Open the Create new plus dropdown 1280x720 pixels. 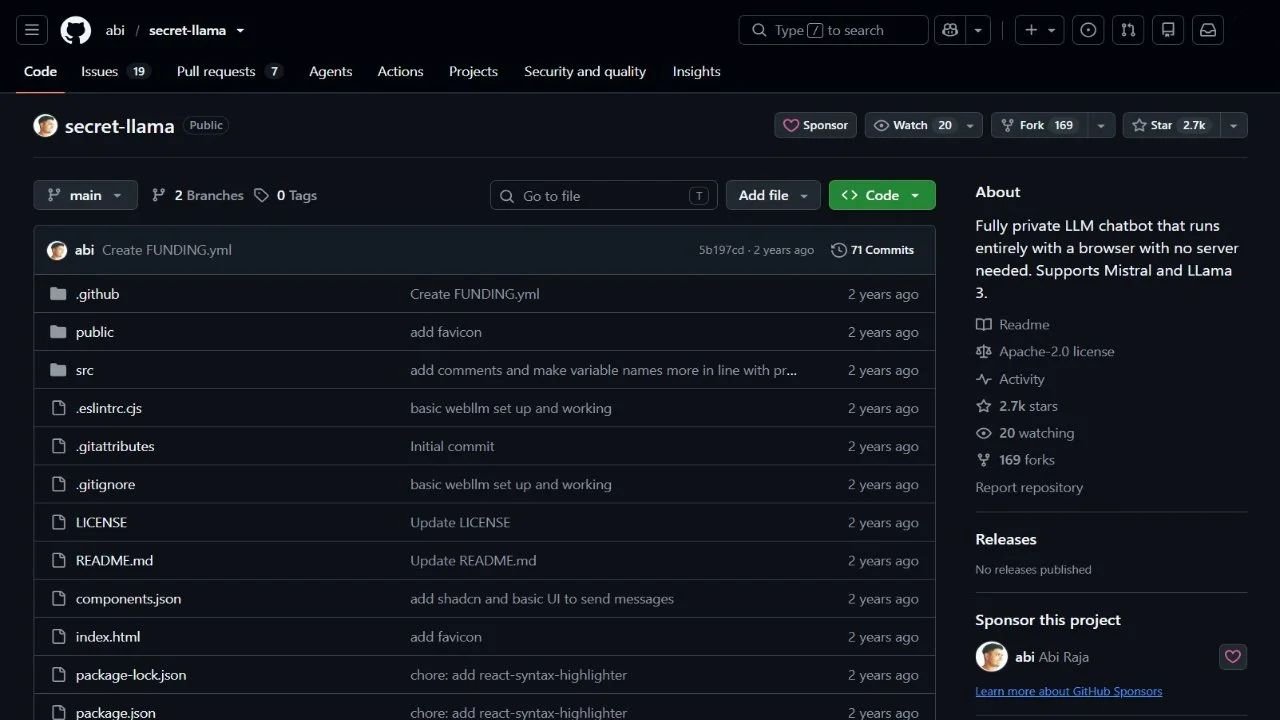click(x=1040, y=30)
